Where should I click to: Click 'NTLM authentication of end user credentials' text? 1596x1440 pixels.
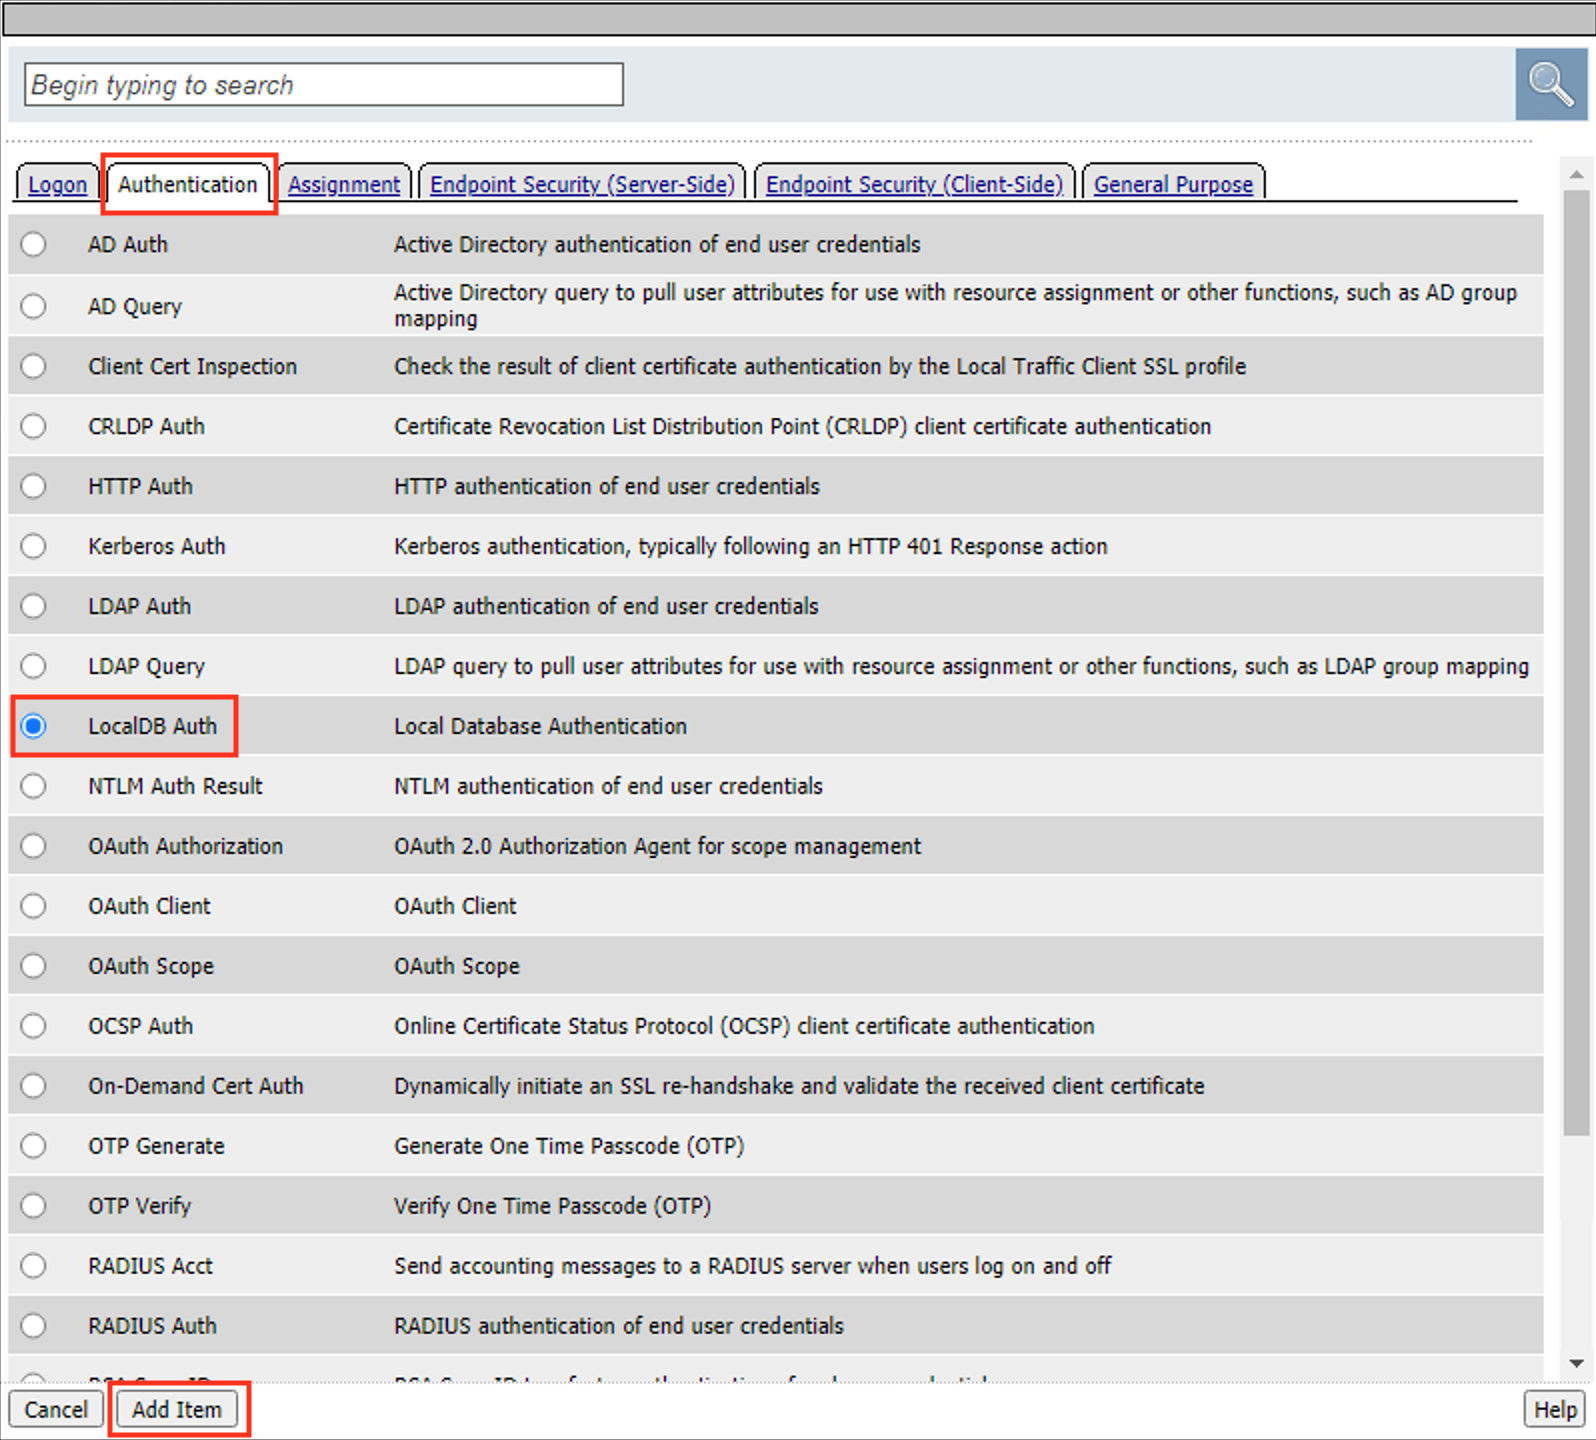tap(608, 786)
